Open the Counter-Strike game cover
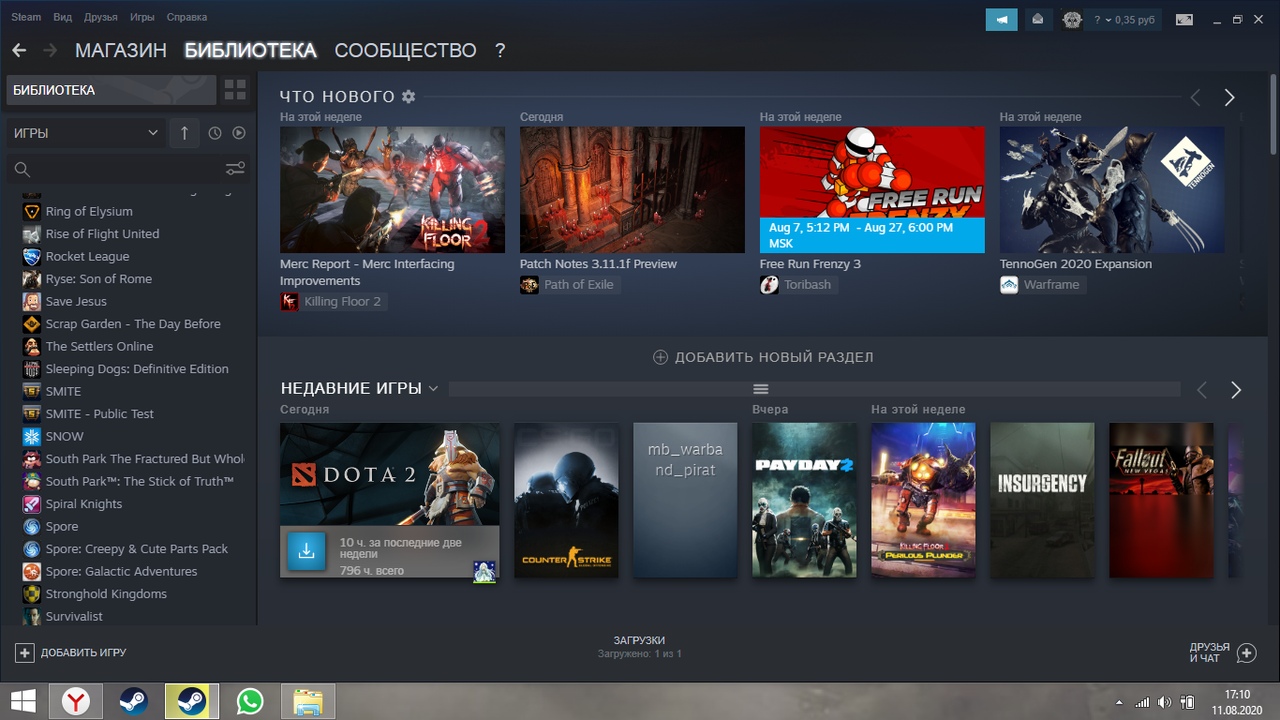This screenshot has height=720, width=1280. pos(566,500)
